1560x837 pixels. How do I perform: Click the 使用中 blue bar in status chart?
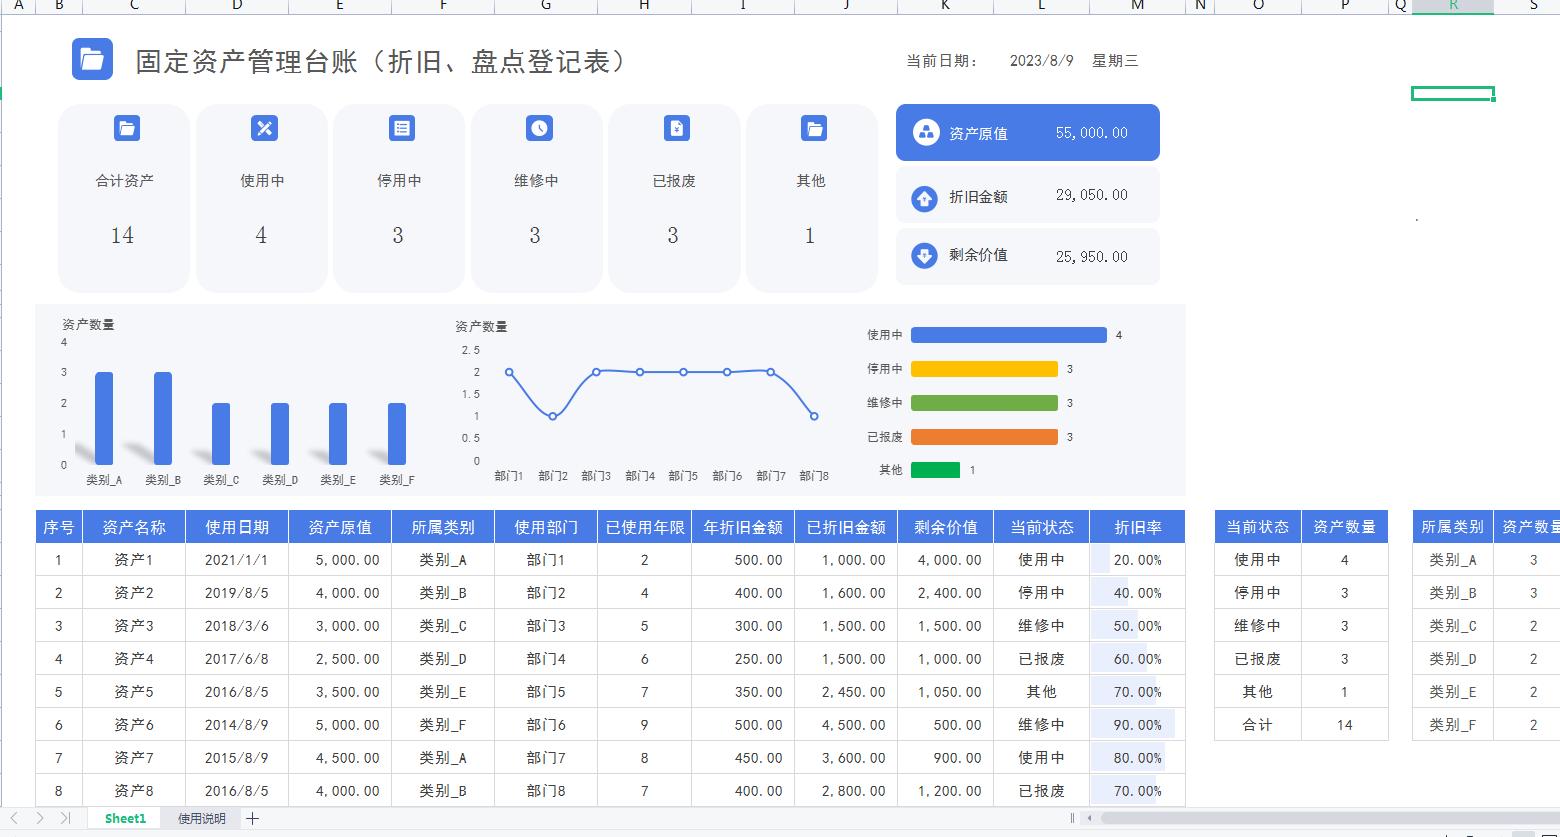tap(1009, 335)
